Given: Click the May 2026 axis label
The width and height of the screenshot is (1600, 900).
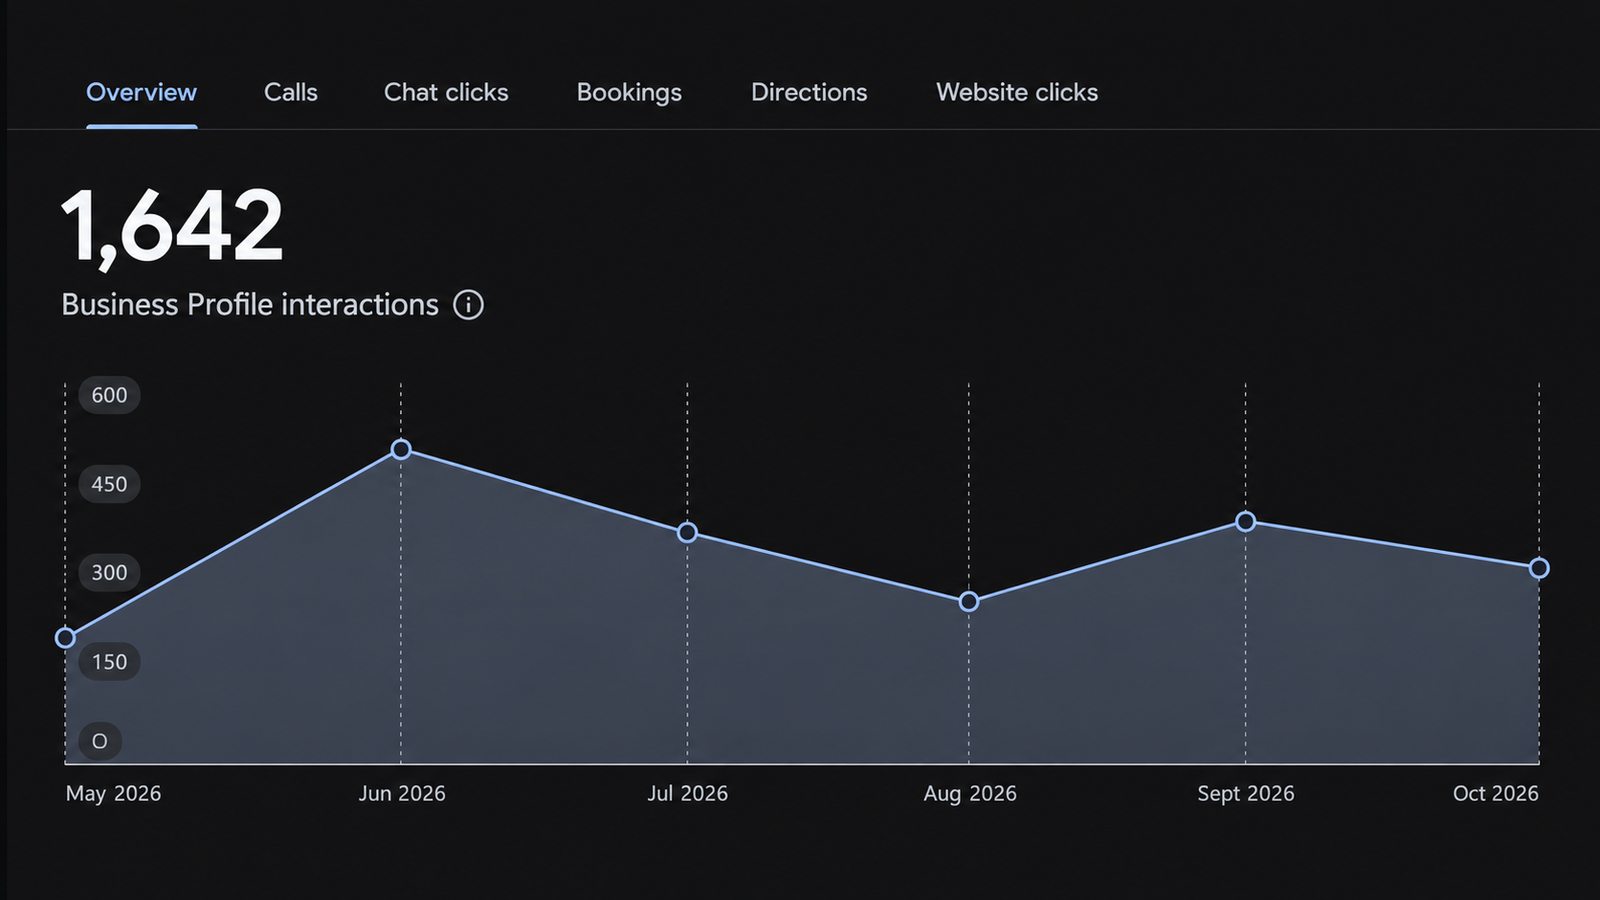Looking at the screenshot, I should pyautogui.click(x=113, y=794).
